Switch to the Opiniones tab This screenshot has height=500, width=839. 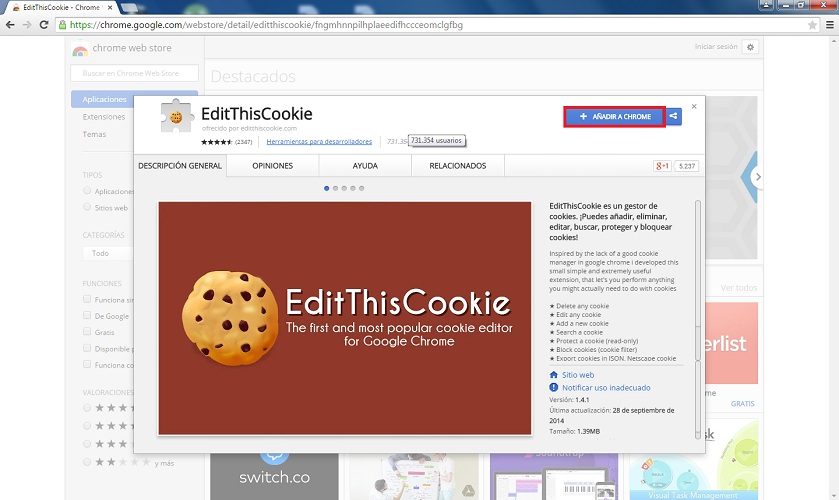pos(272,166)
